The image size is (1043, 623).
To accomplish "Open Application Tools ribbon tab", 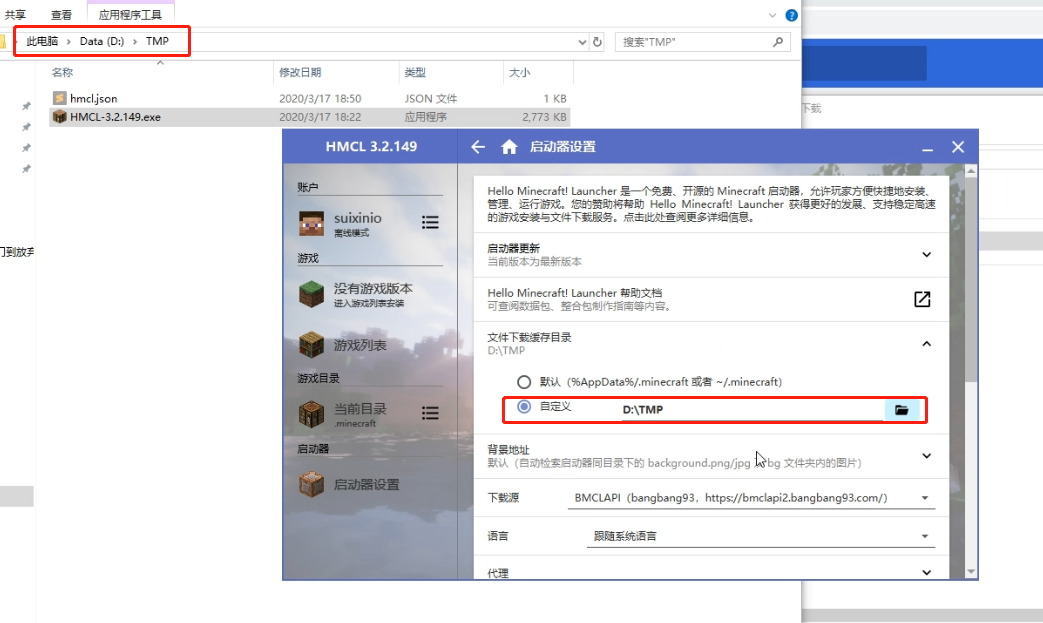I will (x=130, y=15).
